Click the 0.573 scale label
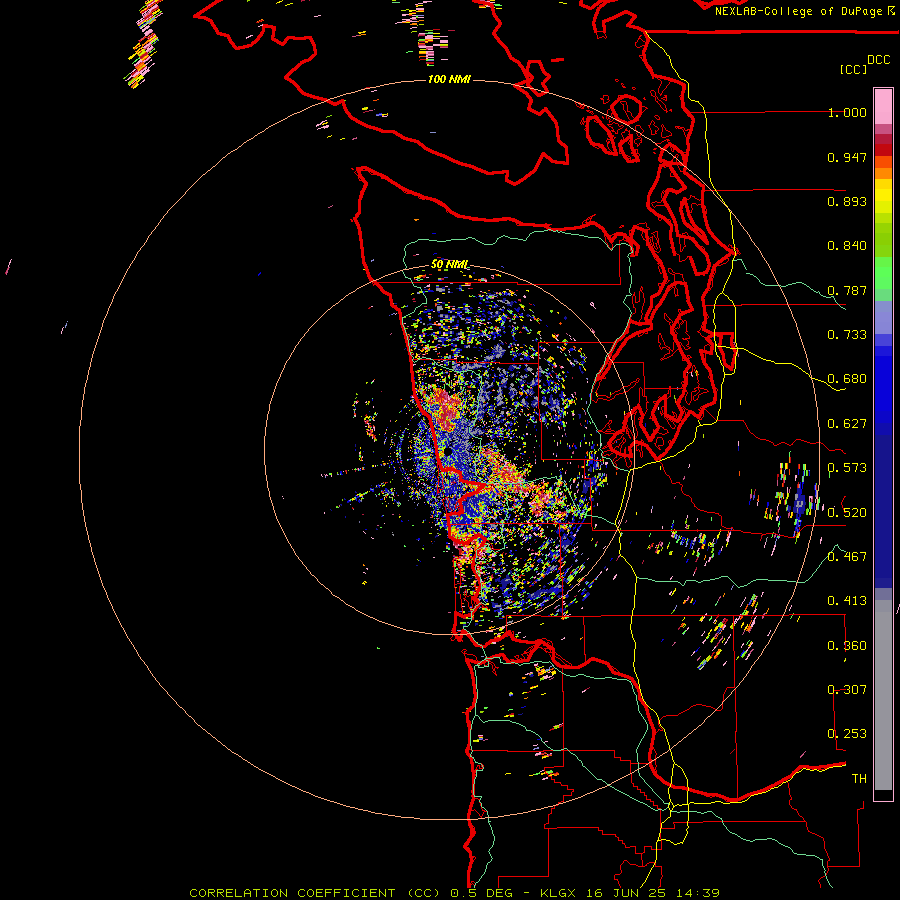 (847, 468)
